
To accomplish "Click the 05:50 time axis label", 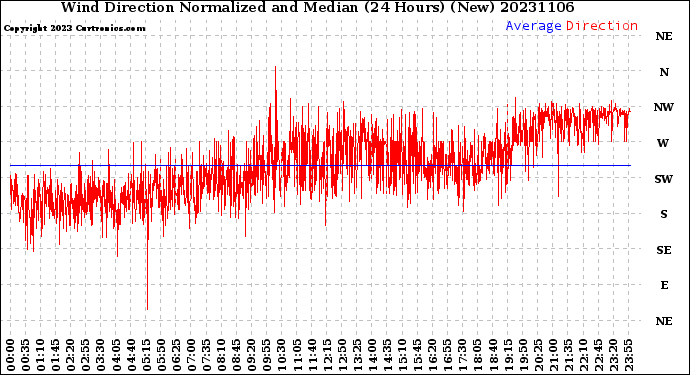I will click(x=161, y=355).
